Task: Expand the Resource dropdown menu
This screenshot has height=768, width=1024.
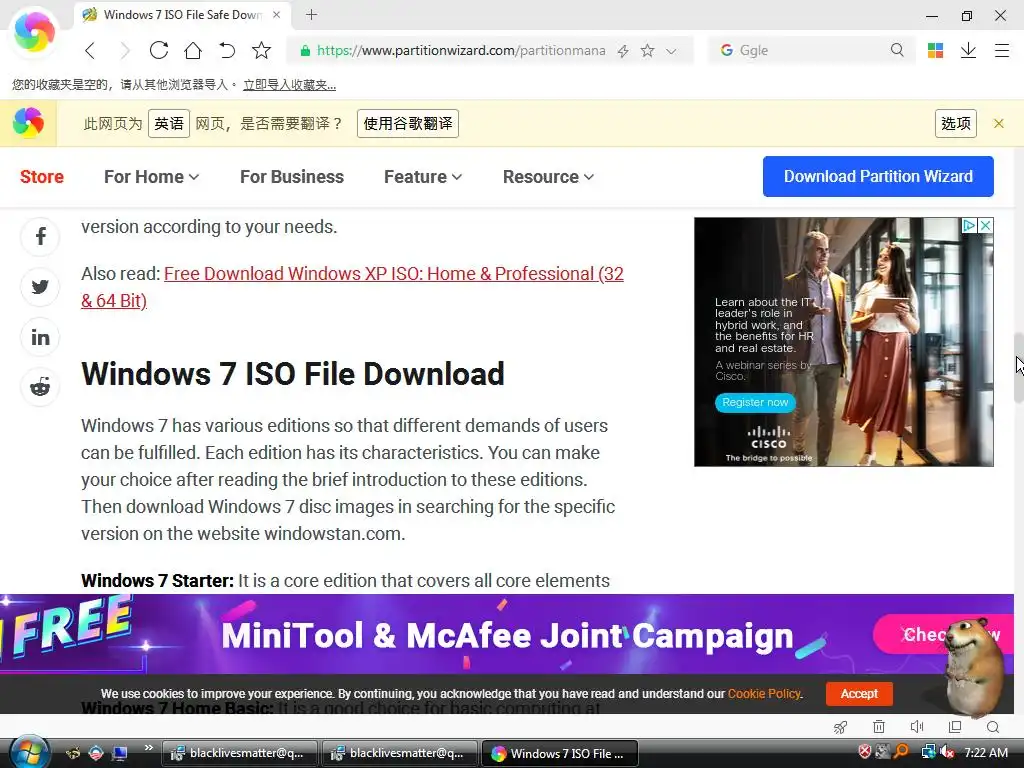Action: 548,176
